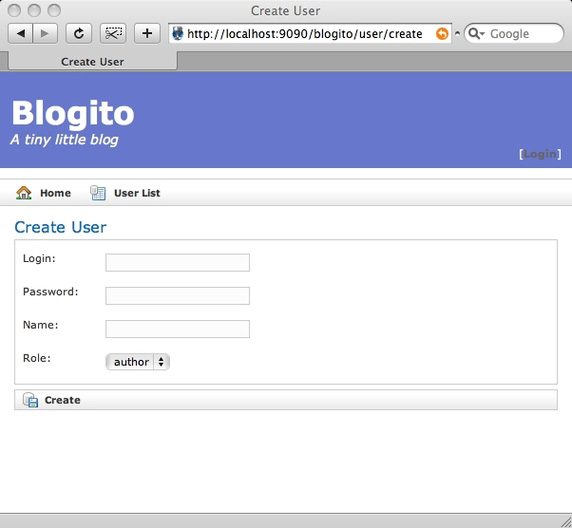Open the web clip scissors tool
Viewport: 572px width, 528px height.
click(x=113, y=34)
